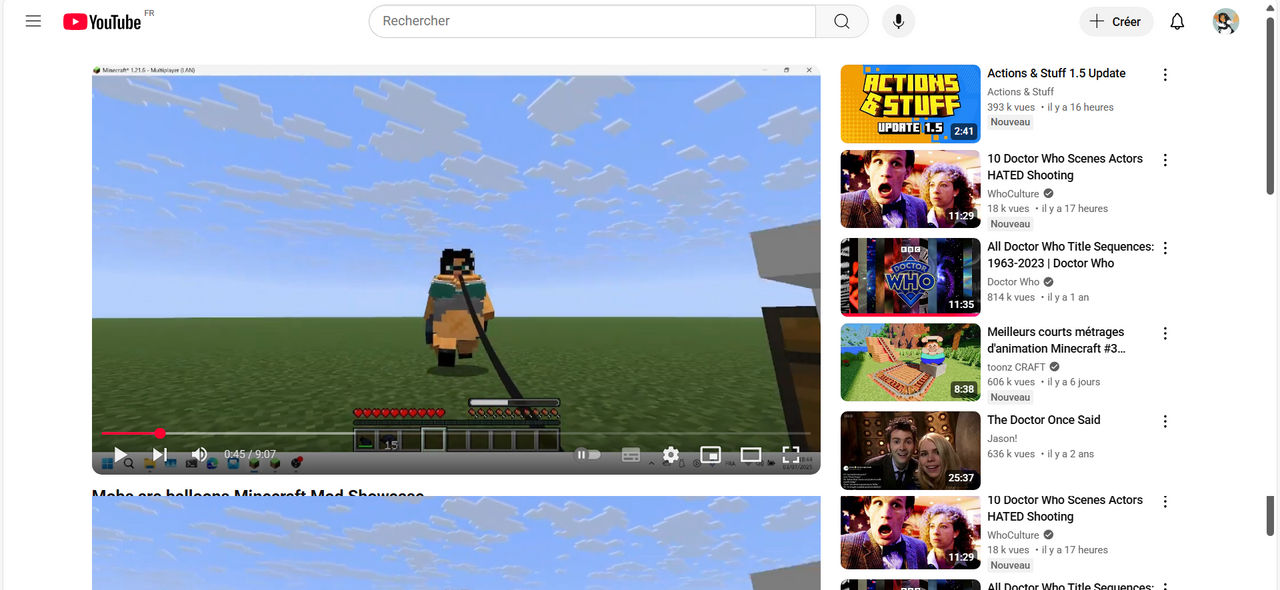Visit the Doctor Who channel under Title Sequences
1280x590 pixels.
point(1013,282)
